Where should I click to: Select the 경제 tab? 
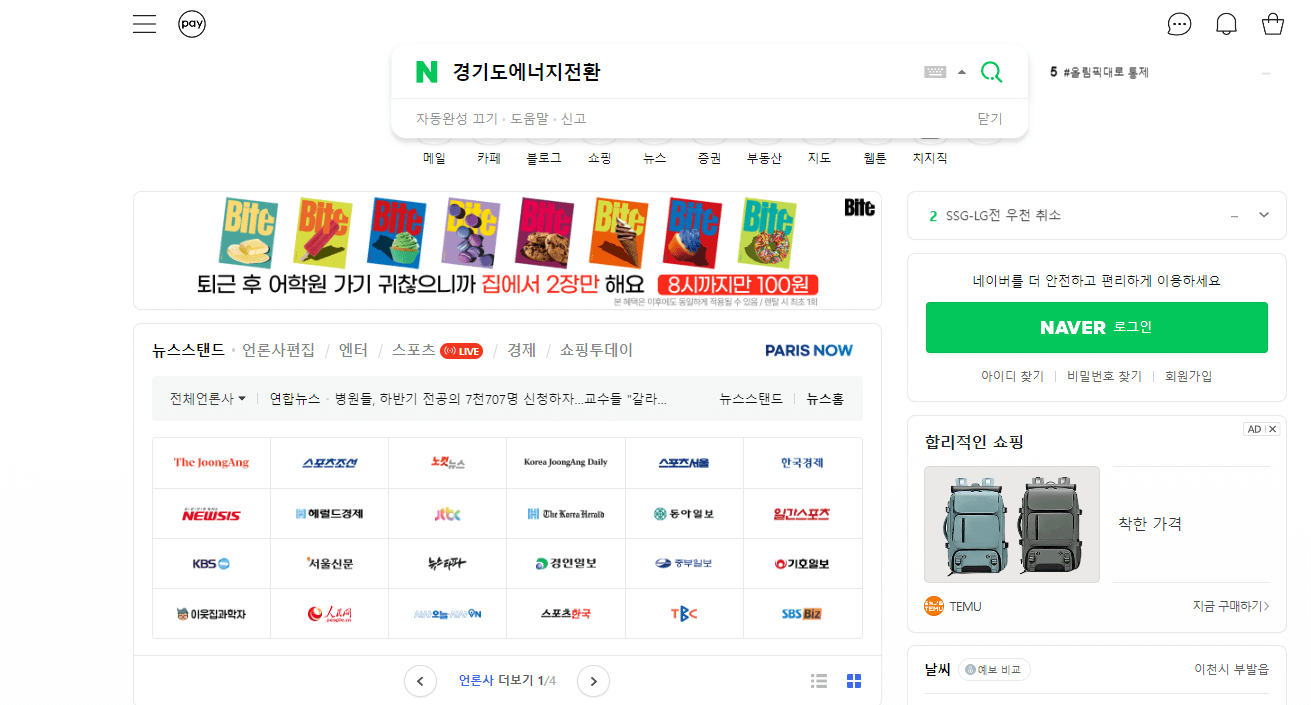tap(521, 350)
